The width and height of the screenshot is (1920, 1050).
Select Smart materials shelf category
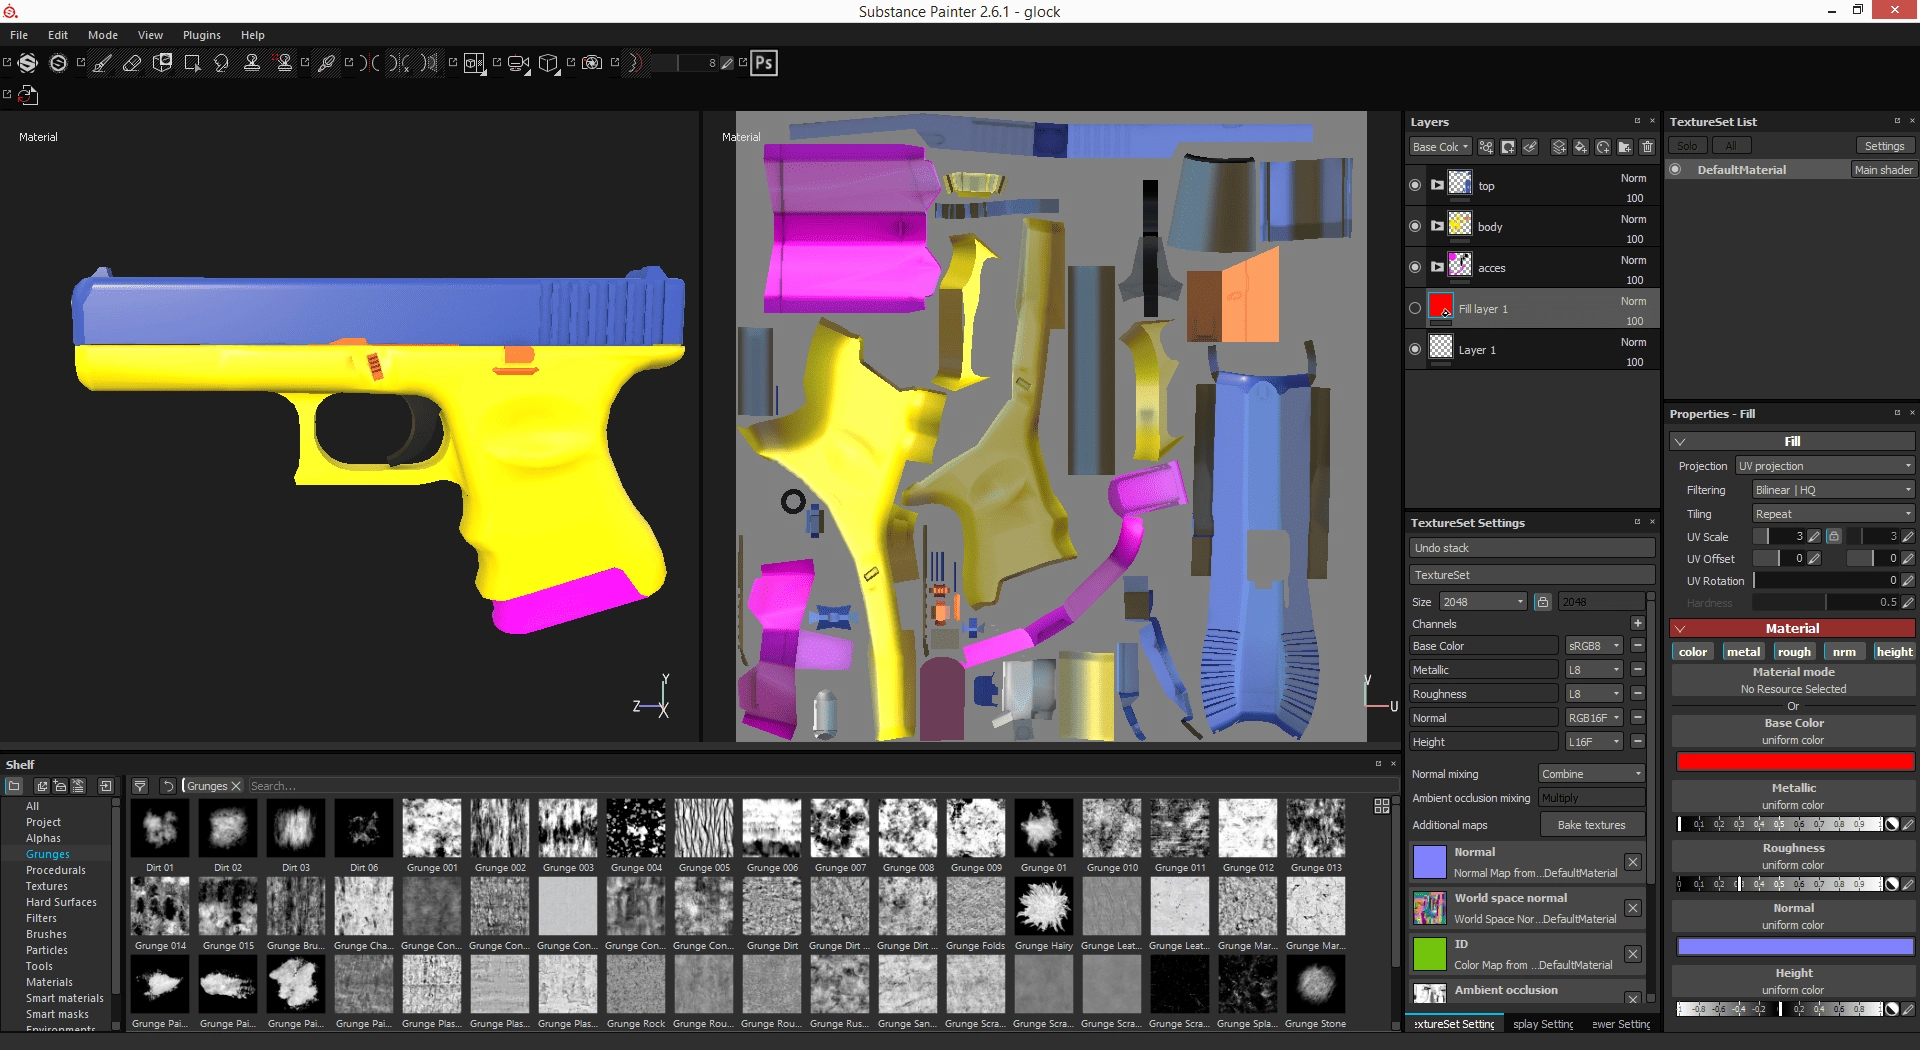[x=65, y=998]
